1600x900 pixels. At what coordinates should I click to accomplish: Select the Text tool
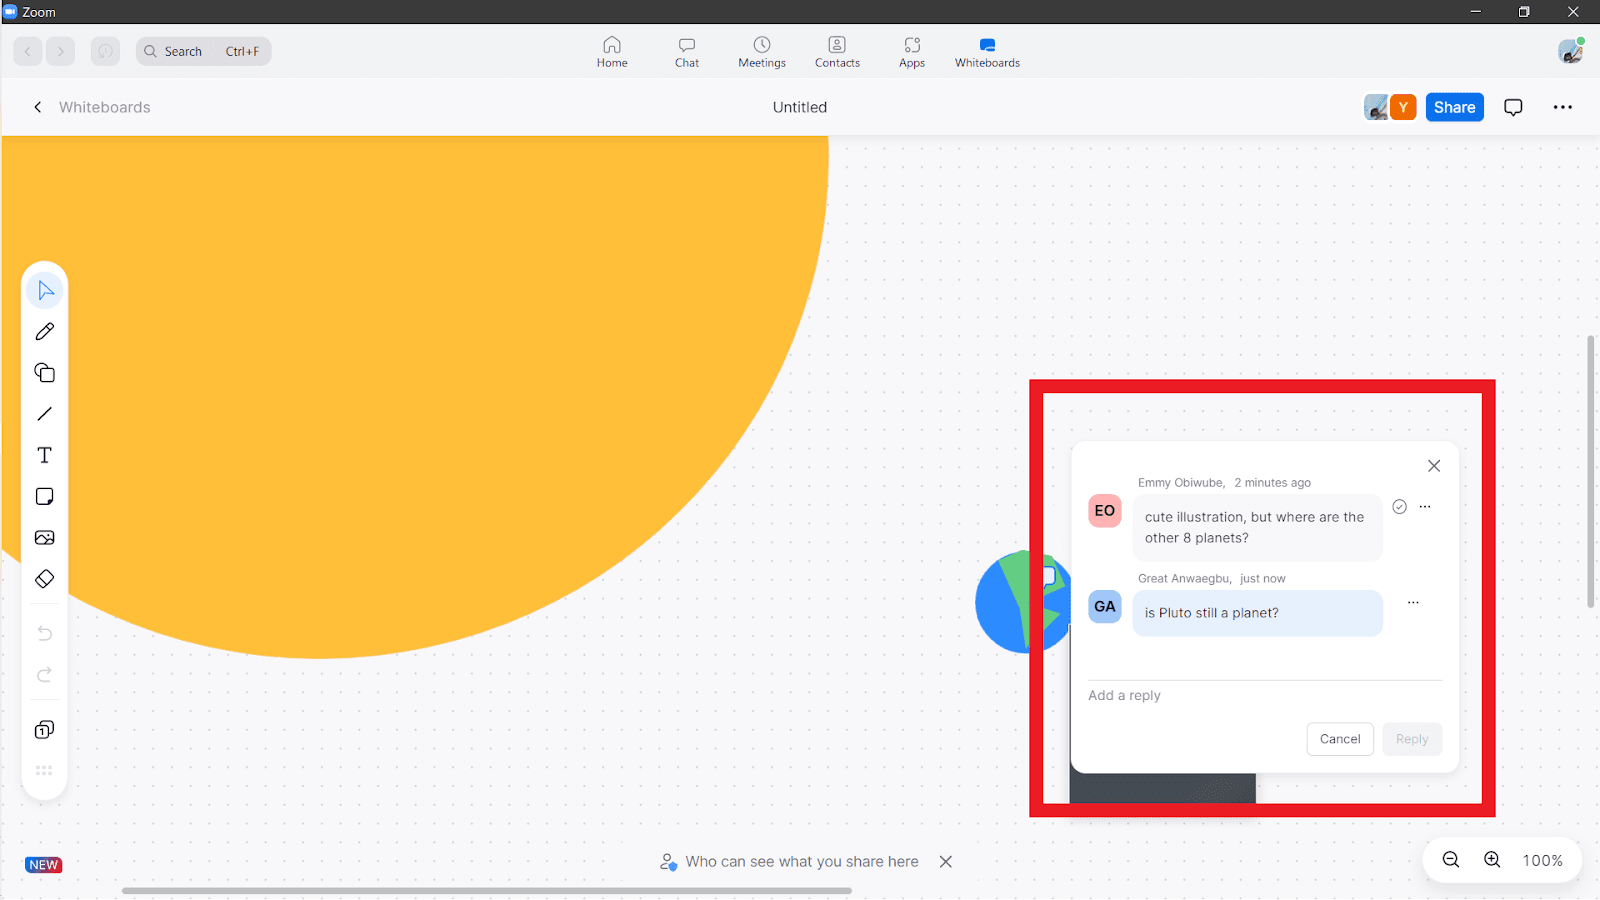click(44, 454)
